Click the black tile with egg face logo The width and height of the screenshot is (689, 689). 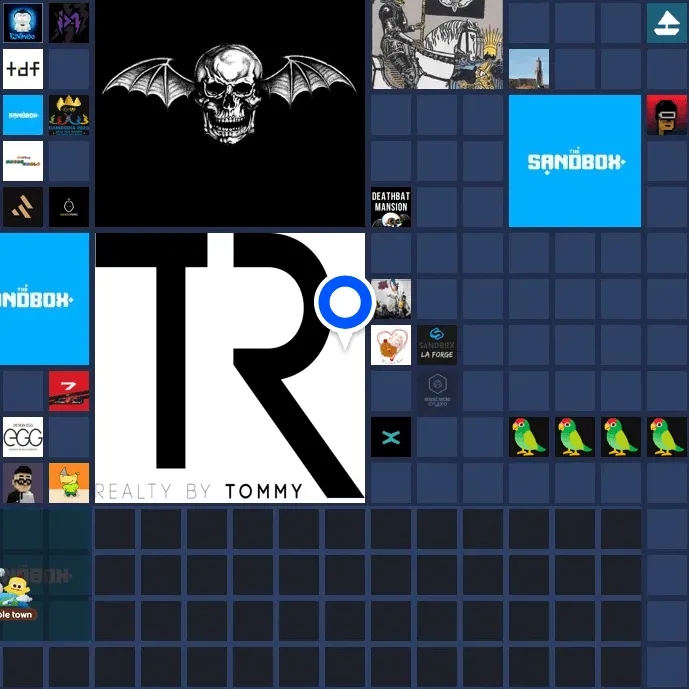69,207
